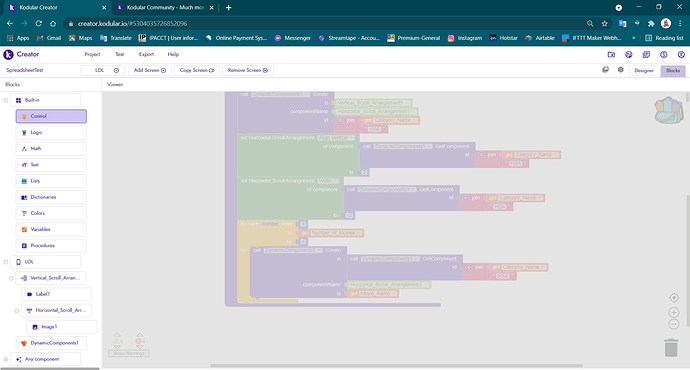This screenshot has width=690, height=370.
Task: Open the folder icon in Creator header
Action: (611, 55)
